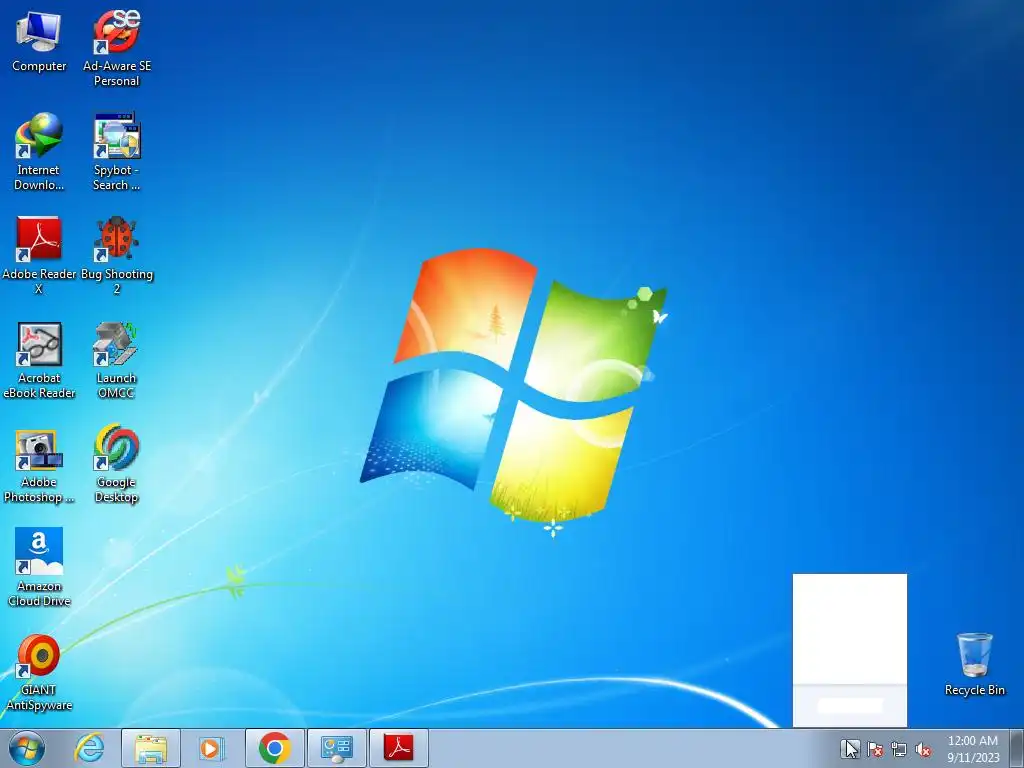Switch to Adobe Reader in the taskbar
The height and width of the screenshot is (768, 1024).
click(x=399, y=748)
